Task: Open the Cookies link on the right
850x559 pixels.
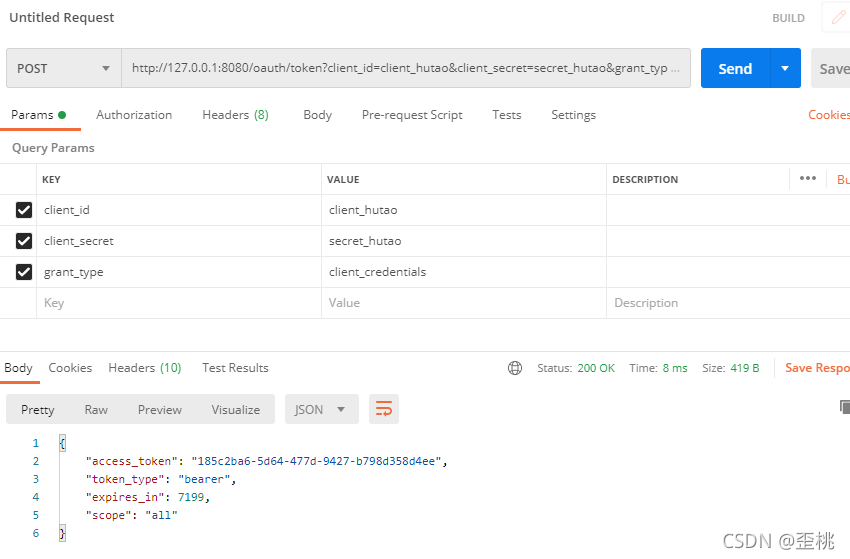Action: [829, 115]
